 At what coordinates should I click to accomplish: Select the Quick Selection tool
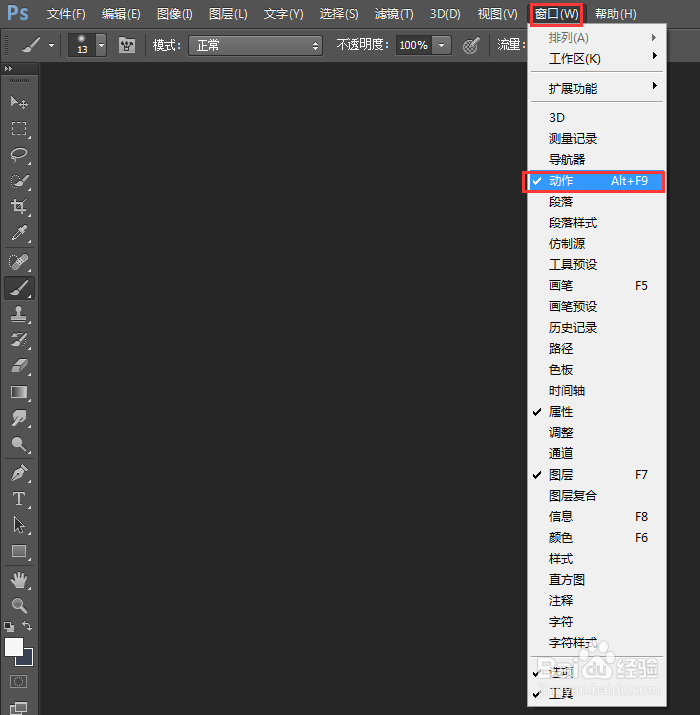click(x=19, y=181)
